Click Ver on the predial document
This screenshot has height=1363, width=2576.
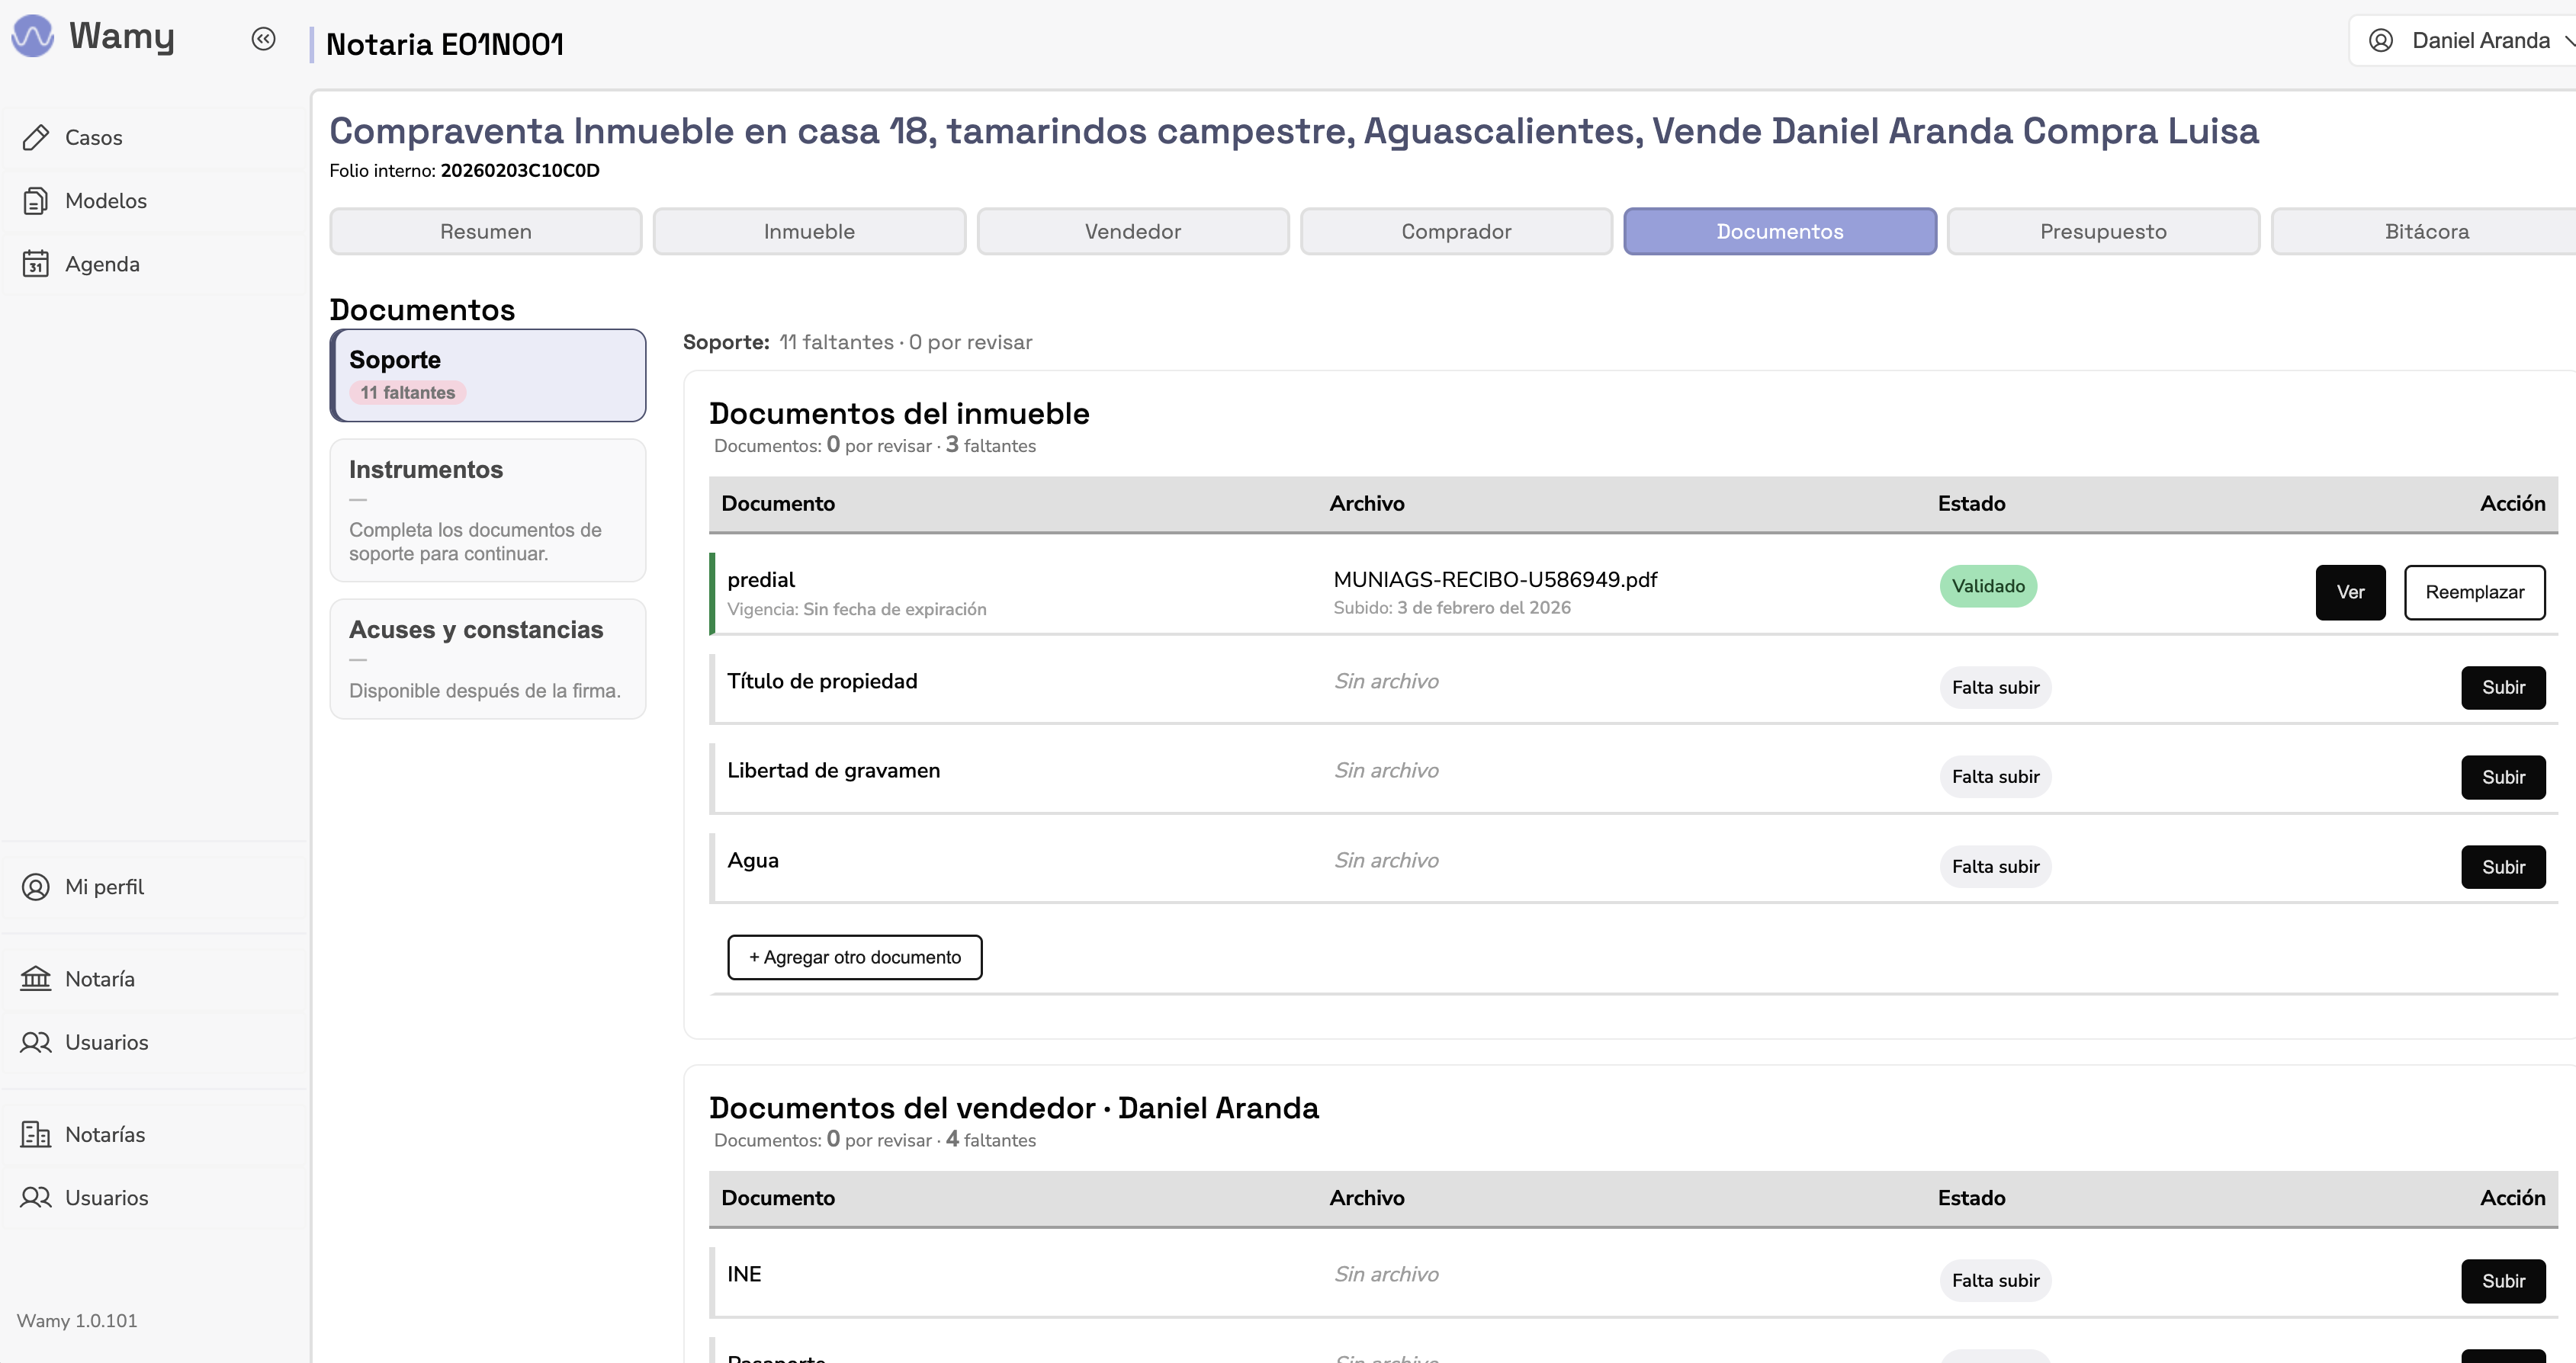(2350, 592)
